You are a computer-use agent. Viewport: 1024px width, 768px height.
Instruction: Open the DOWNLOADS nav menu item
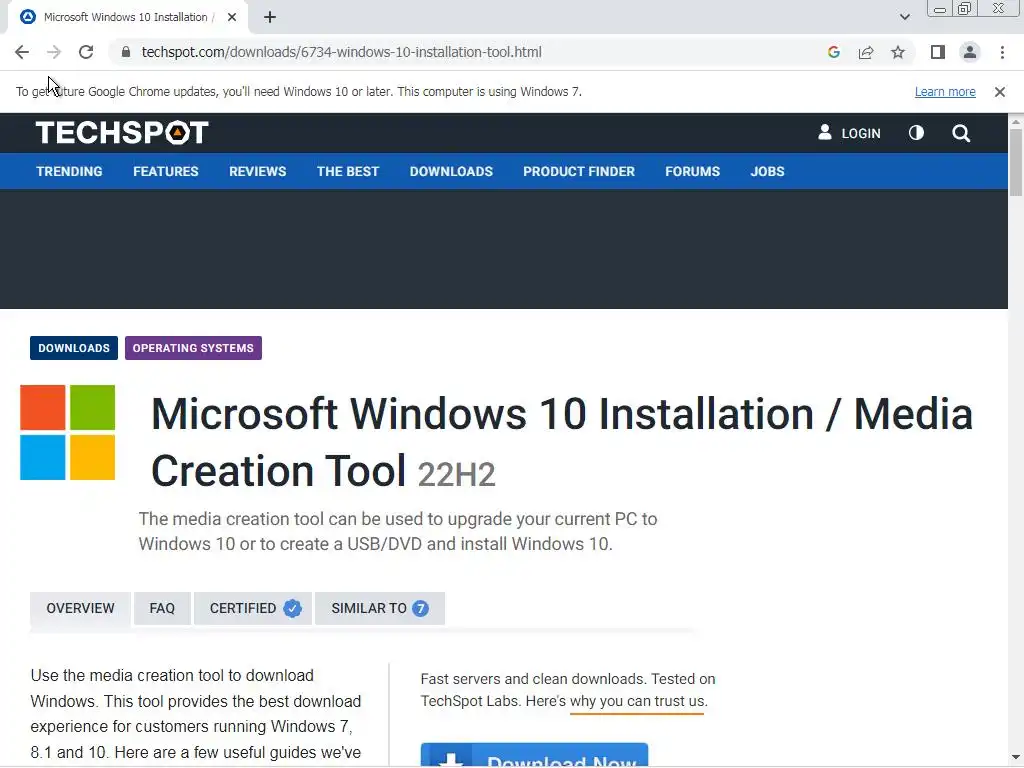(451, 171)
